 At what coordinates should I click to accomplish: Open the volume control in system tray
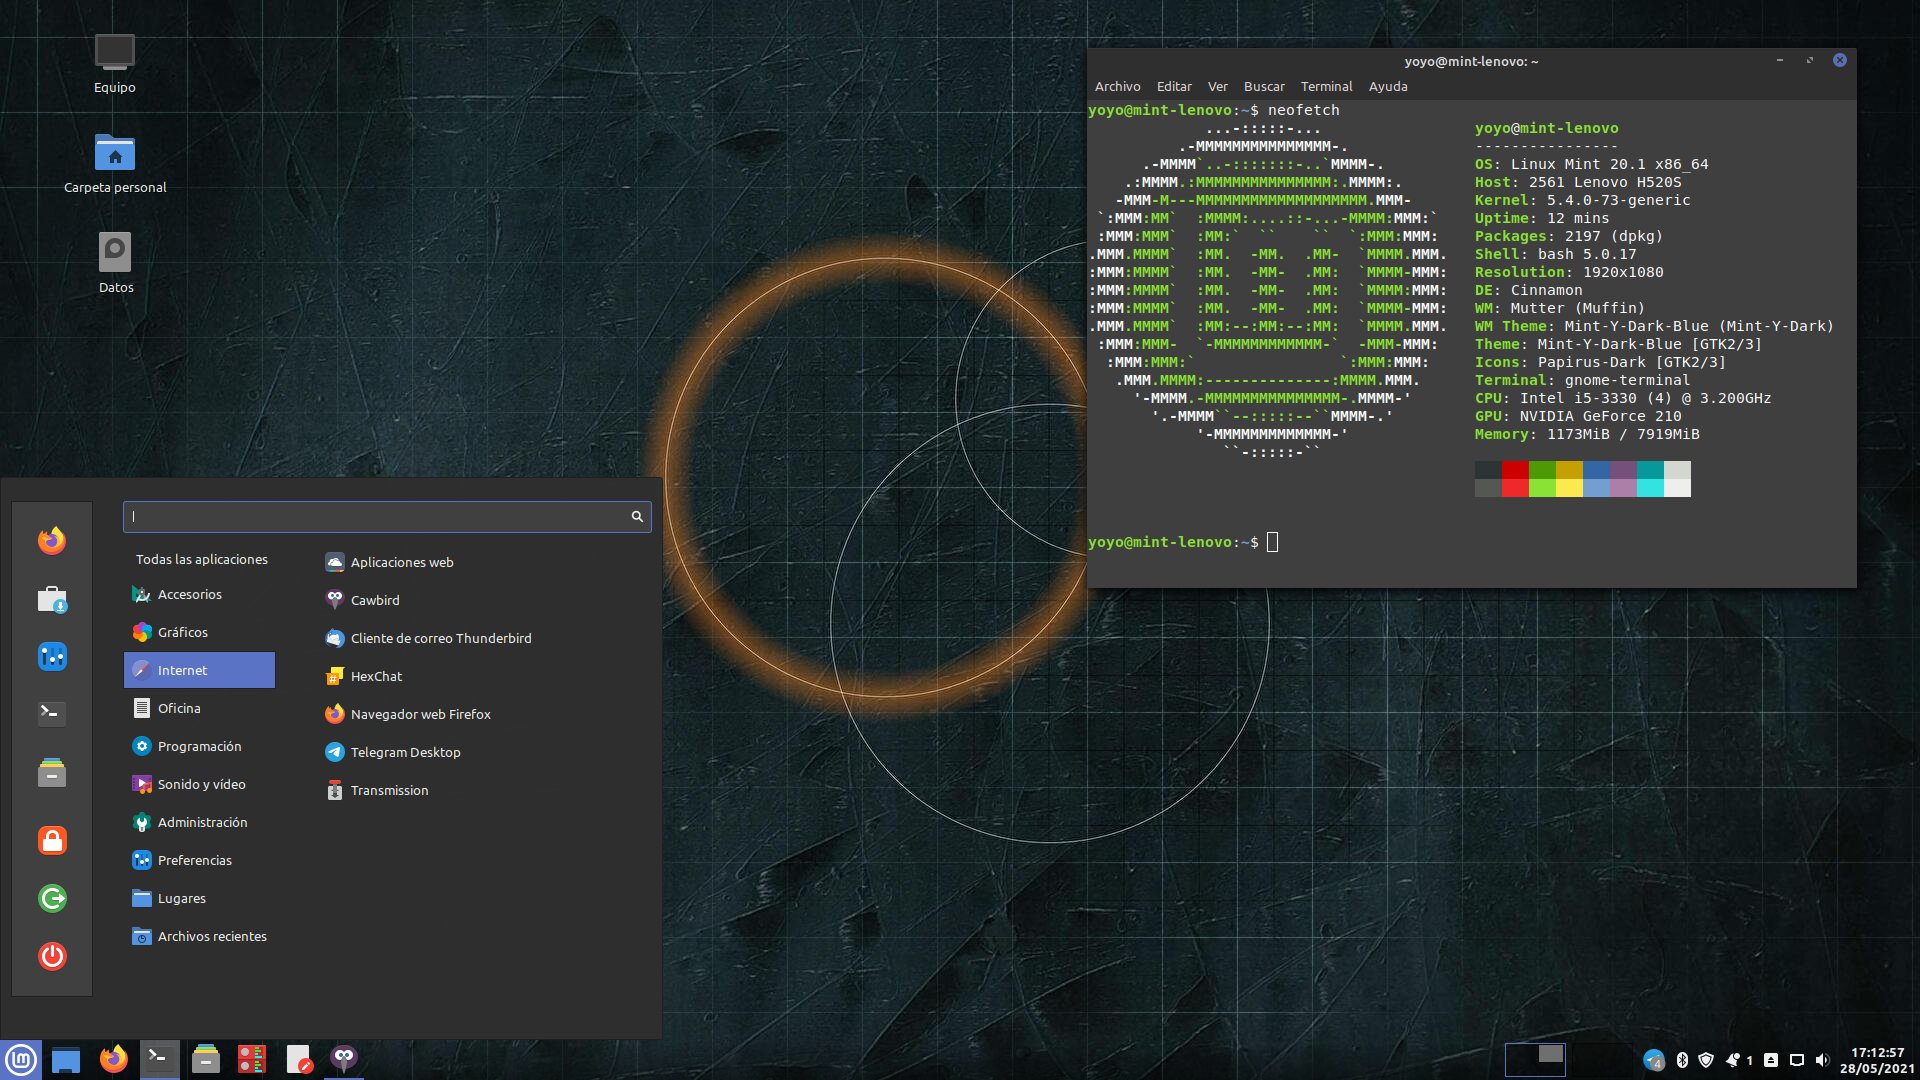pyautogui.click(x=1822, y=1060)
